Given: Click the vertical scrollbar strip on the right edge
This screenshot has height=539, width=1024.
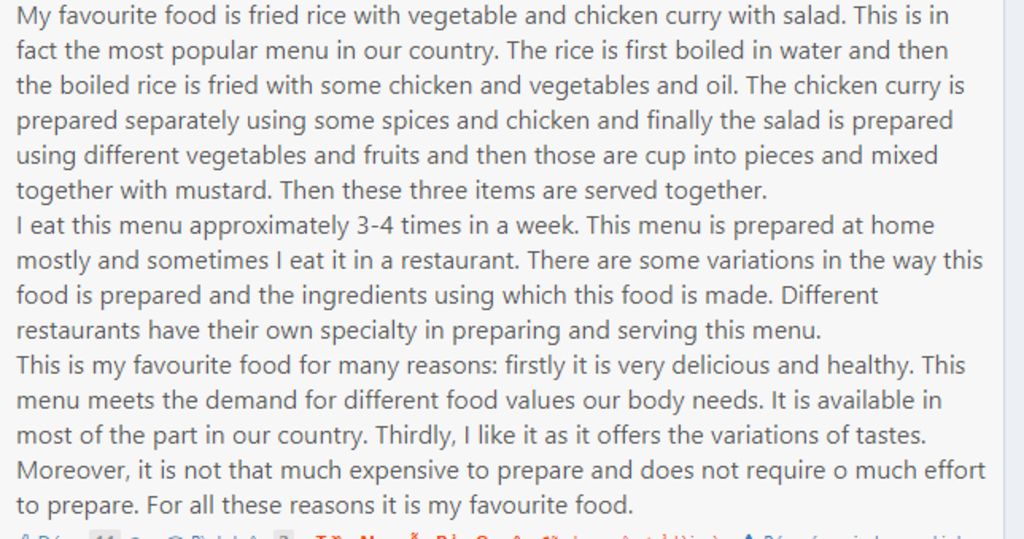Looking at the screenshot, I should coord(1014,269).
